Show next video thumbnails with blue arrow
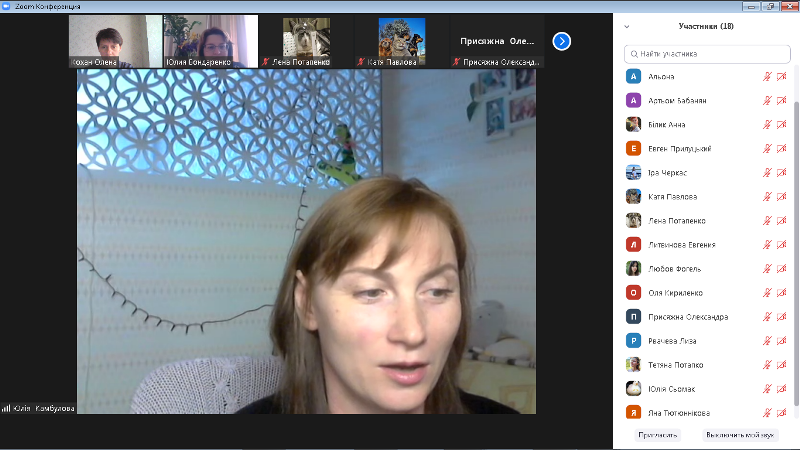 click(x=561, y=41)
